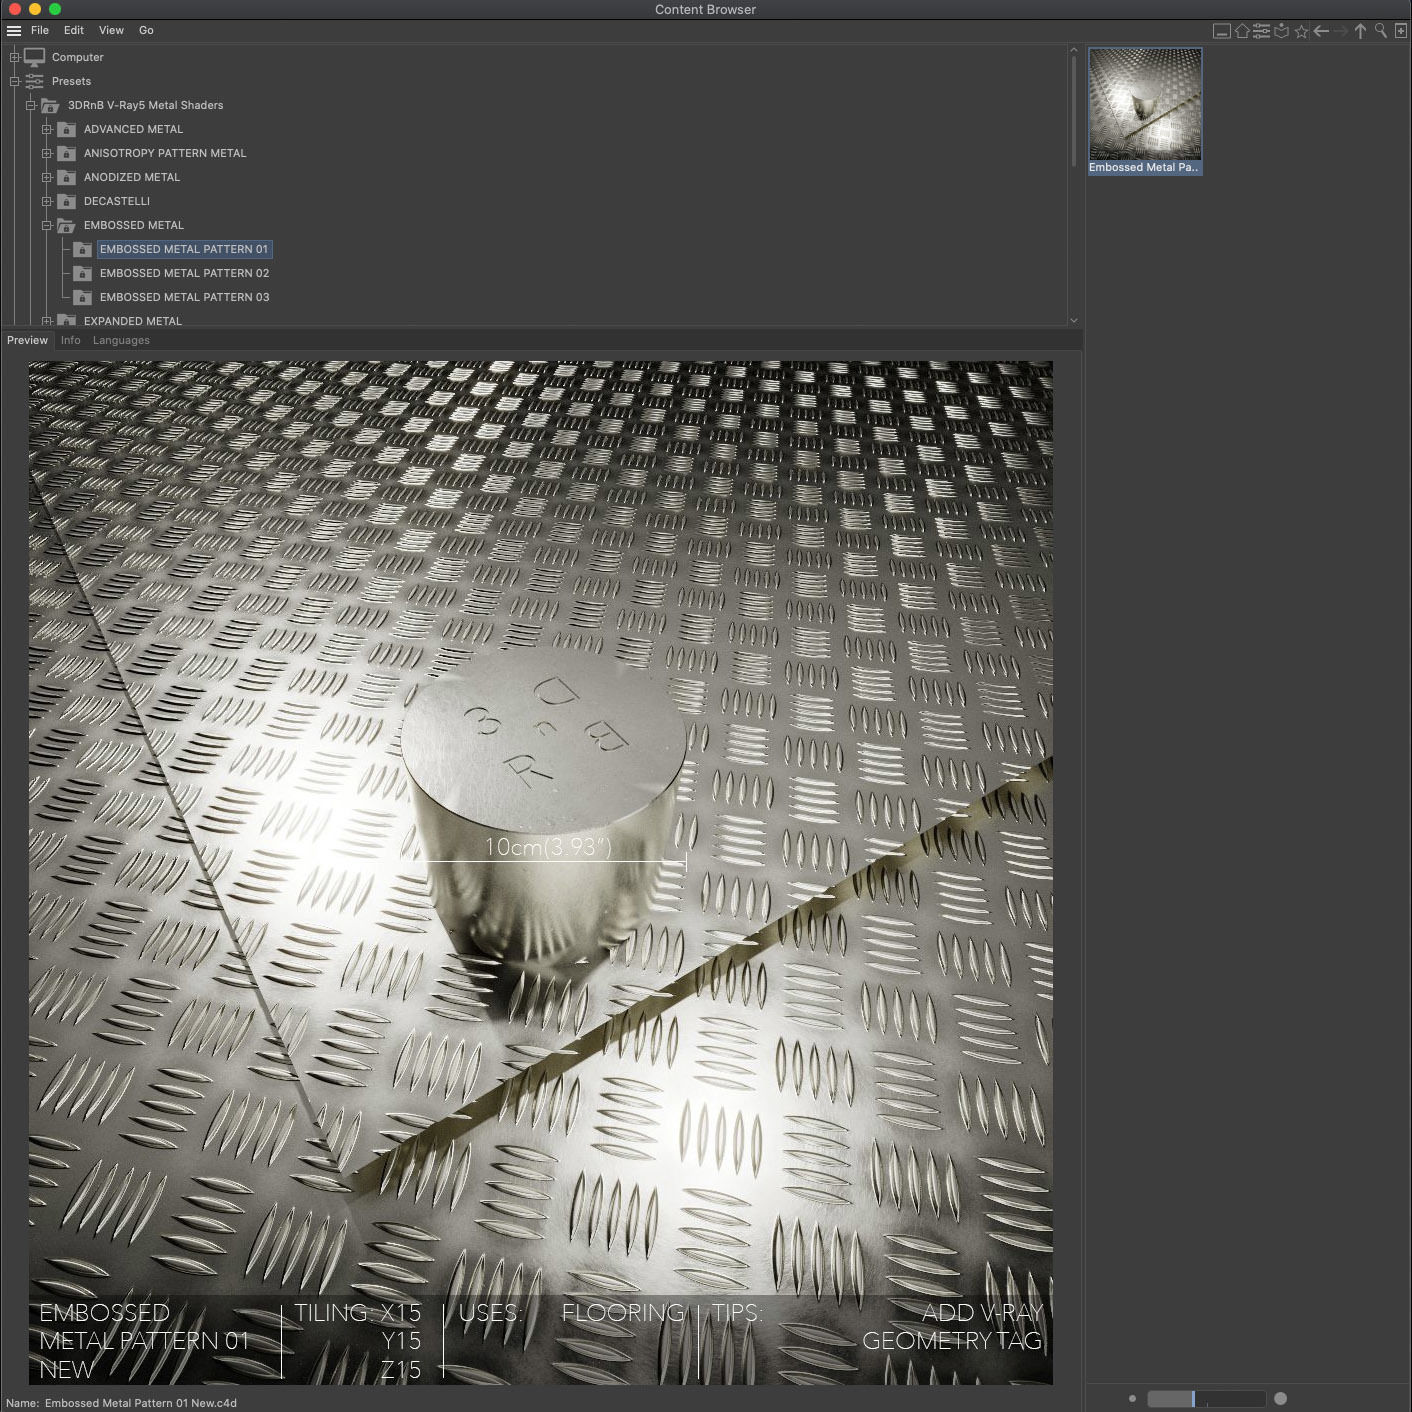Click the Favorites star icon

point(1301,31)
